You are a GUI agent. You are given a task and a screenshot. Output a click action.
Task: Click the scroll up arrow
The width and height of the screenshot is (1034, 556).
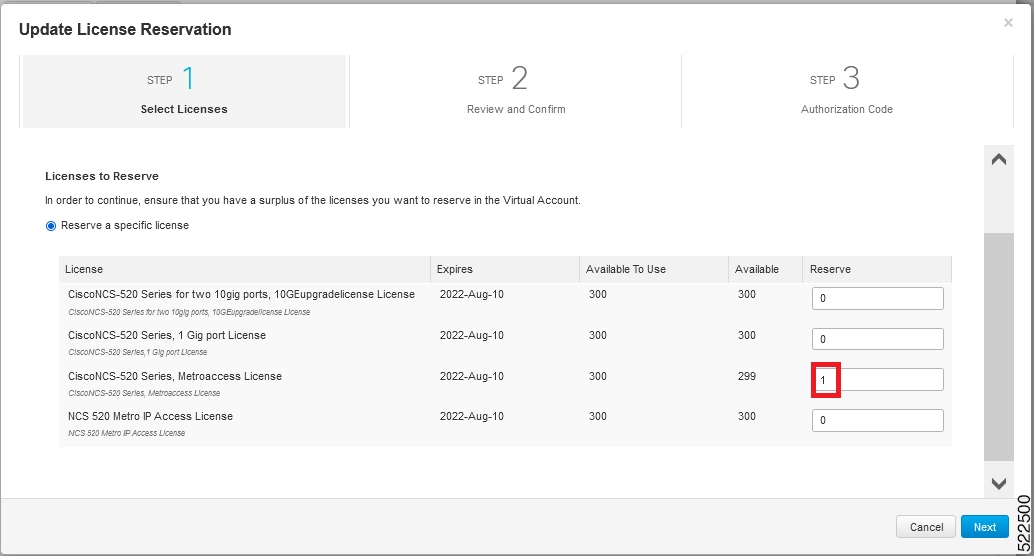click(x=998, y=160)
